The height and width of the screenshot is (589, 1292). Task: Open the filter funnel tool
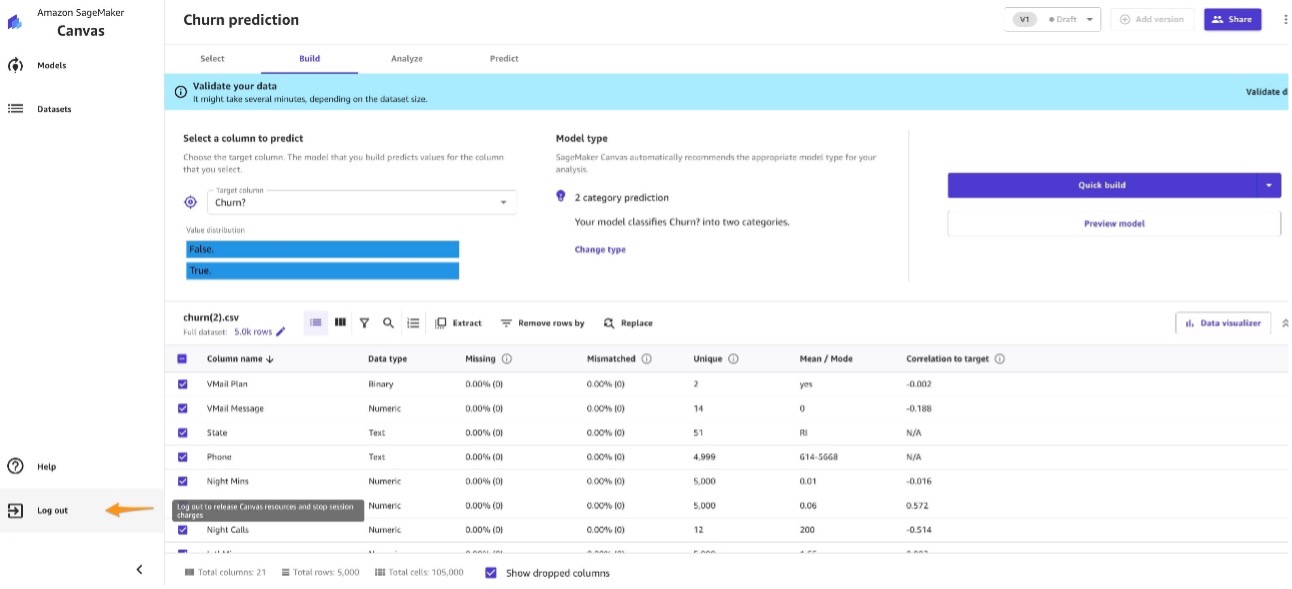(364, 323)
